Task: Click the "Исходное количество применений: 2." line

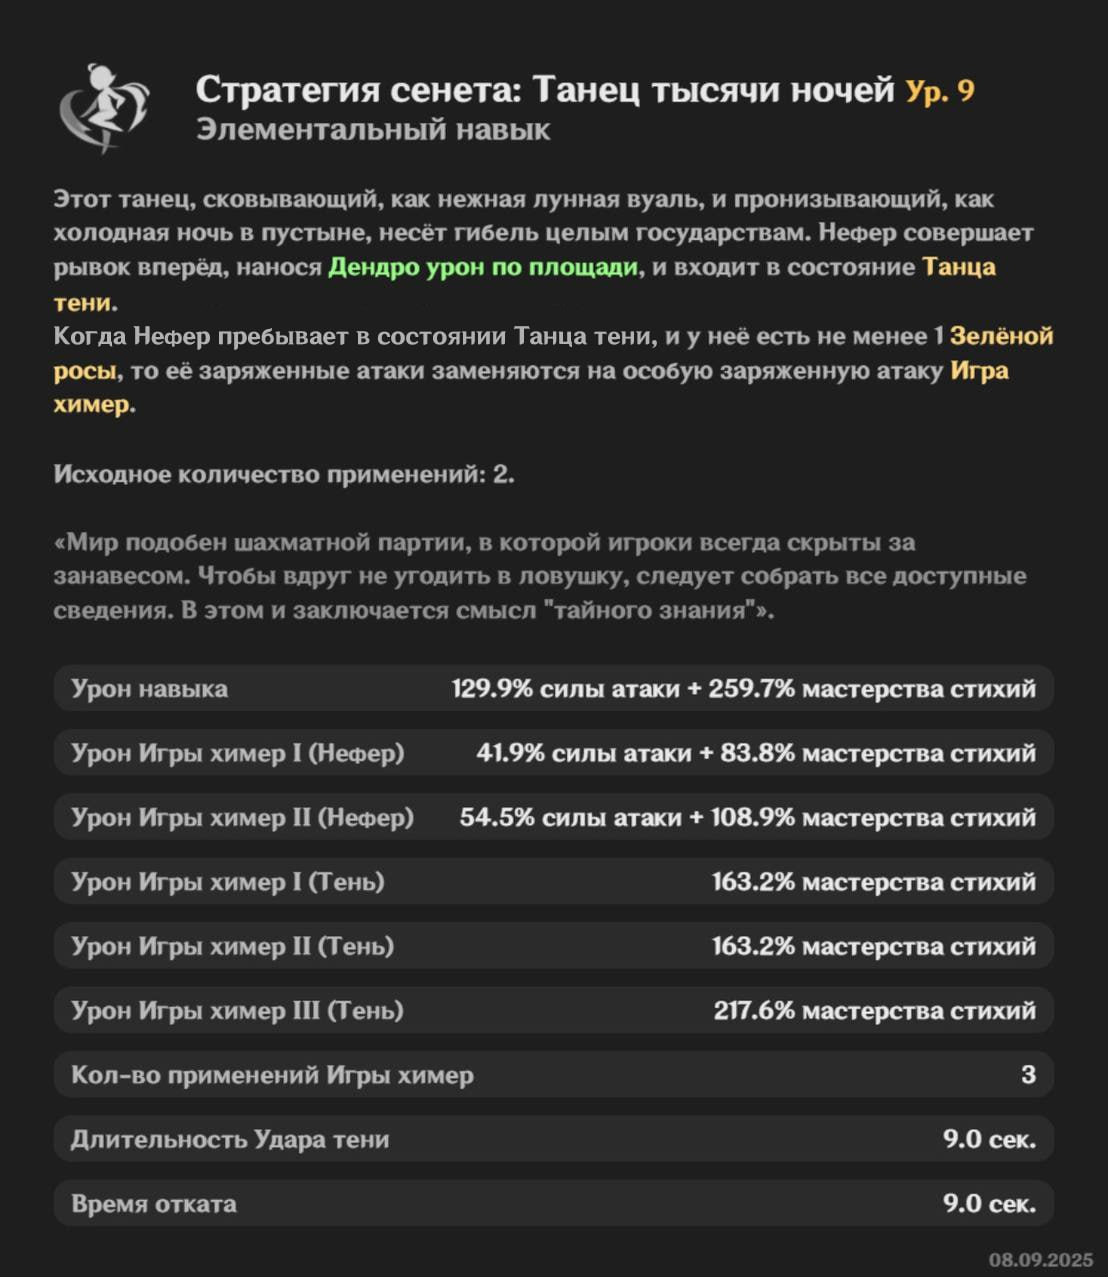Action: (284, 474)
